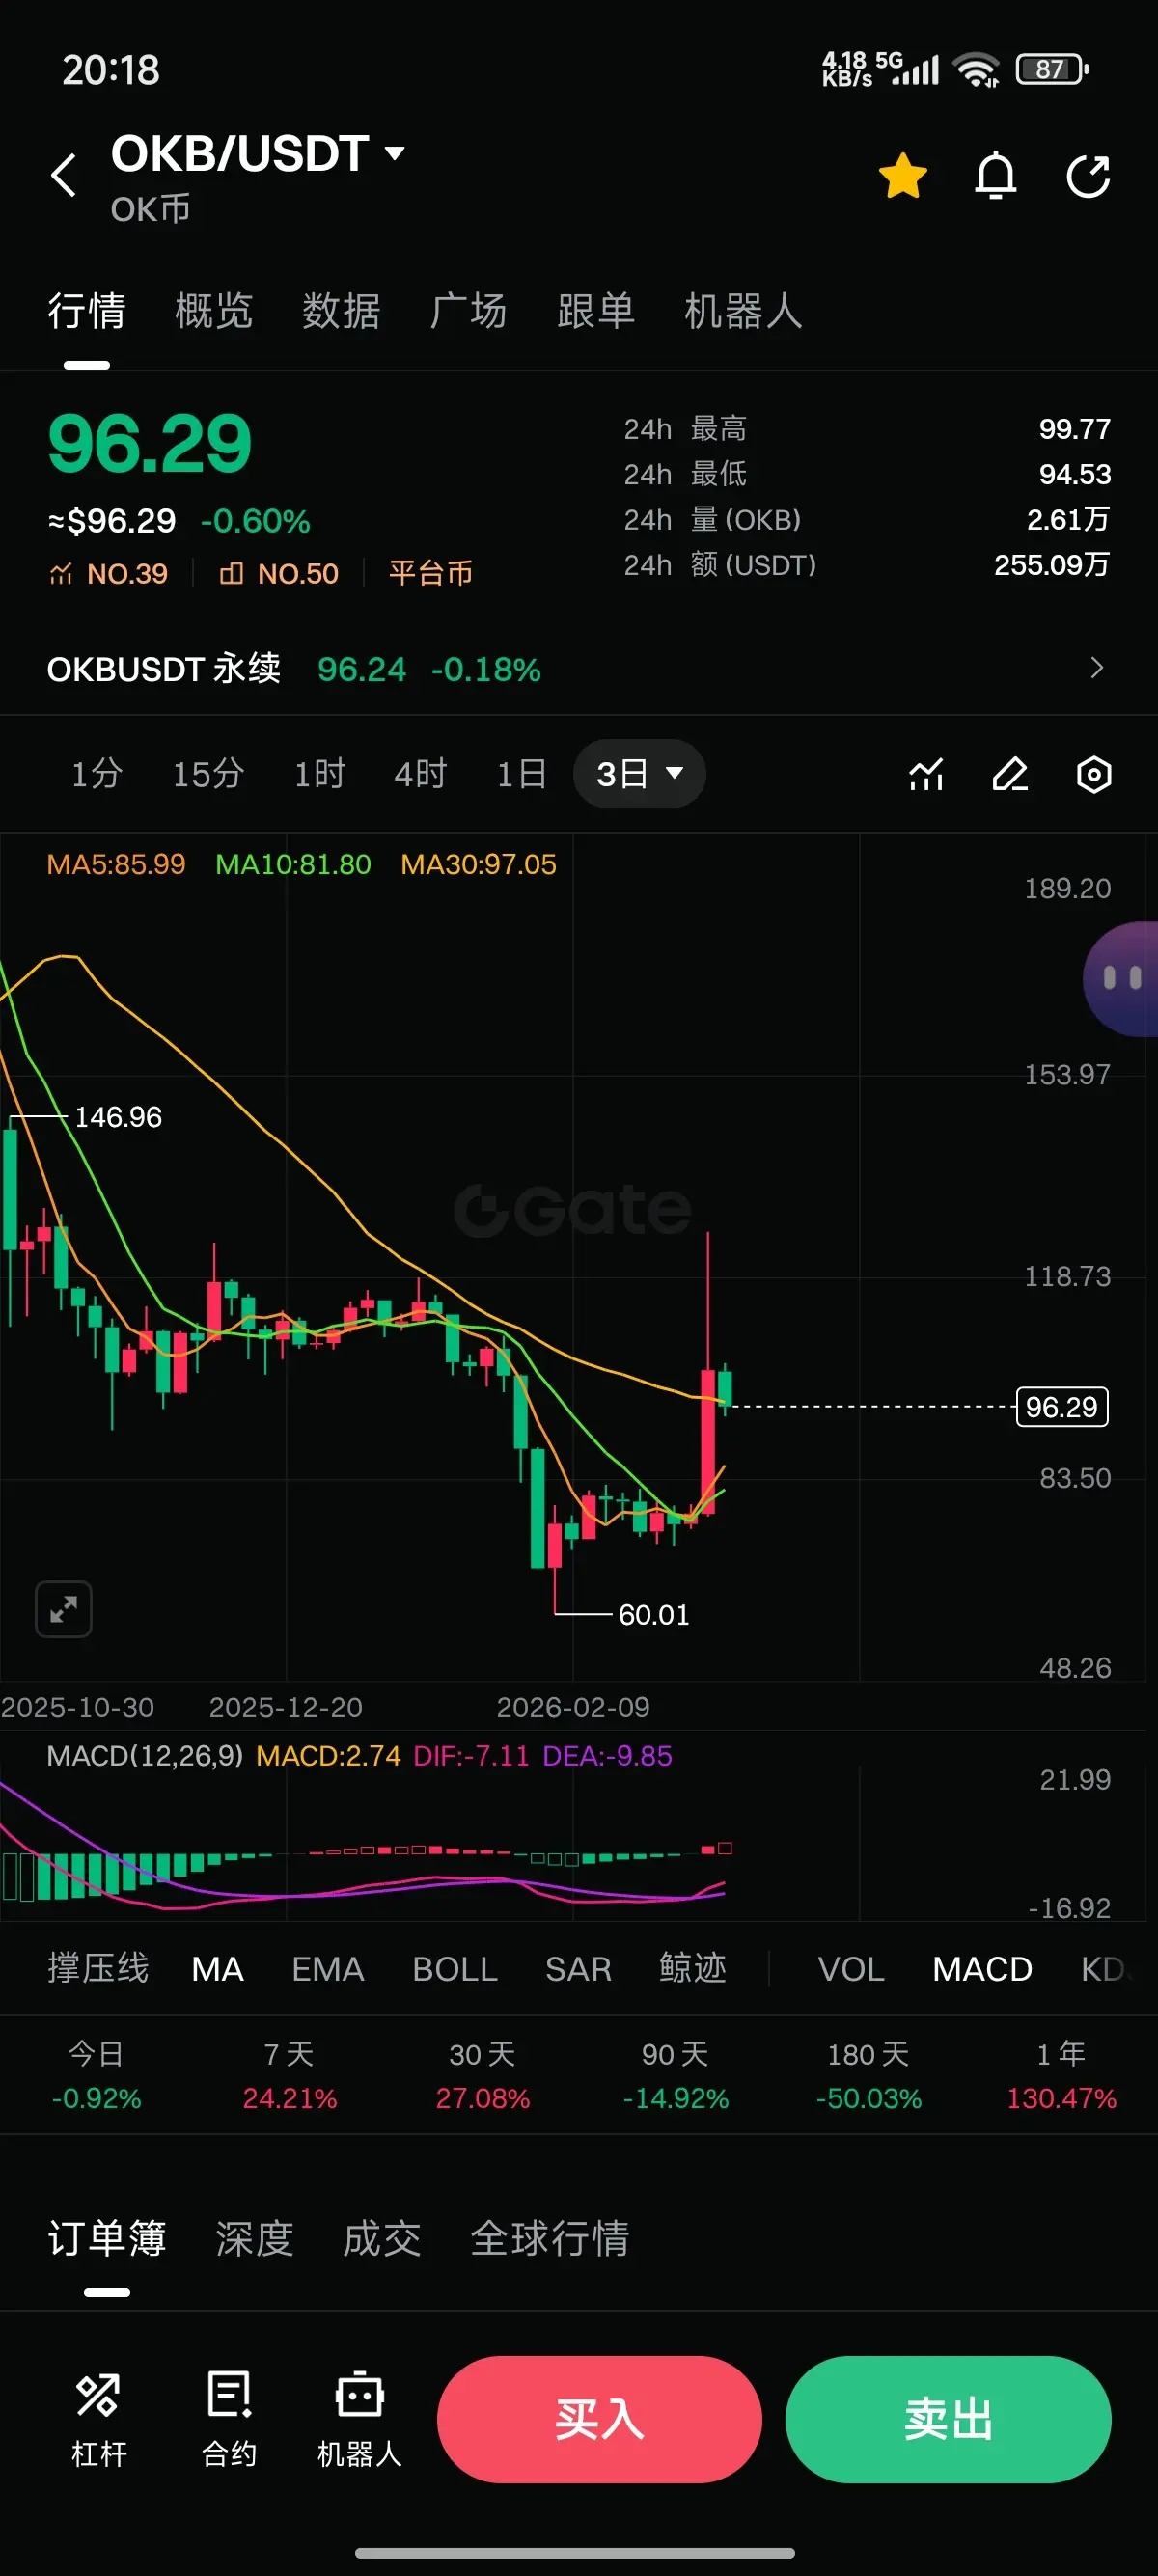Select 1分 chart interval
Screen dimensions: 1158x2576
coord(97,774)
